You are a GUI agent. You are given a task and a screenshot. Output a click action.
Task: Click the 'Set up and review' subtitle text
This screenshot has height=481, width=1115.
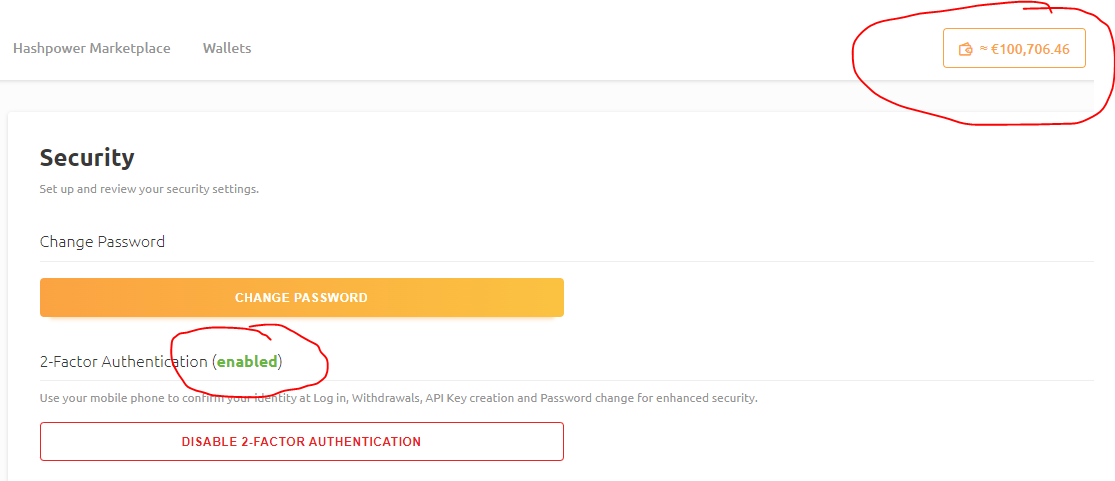[x=149, y=191]
